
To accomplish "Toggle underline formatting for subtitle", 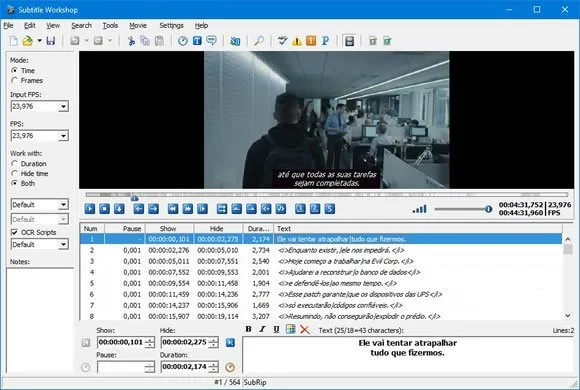I will (276, 329).
